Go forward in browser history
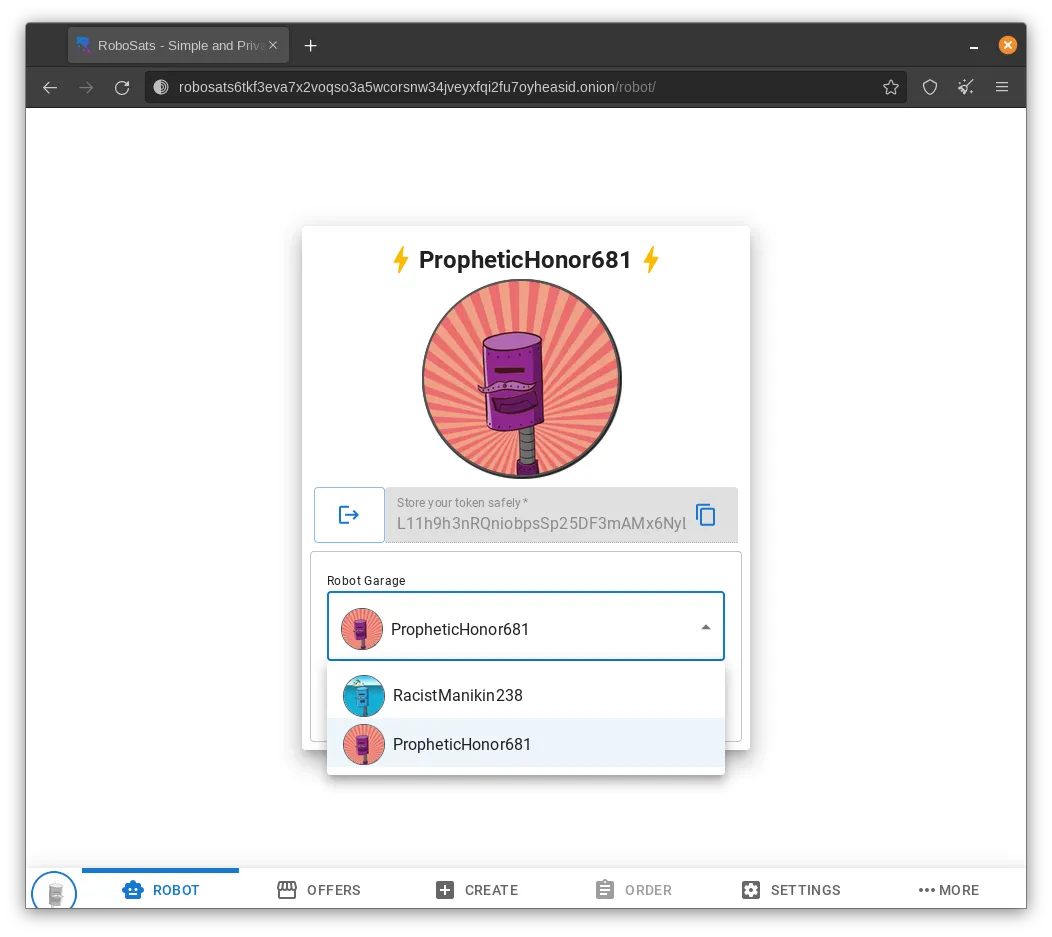 86,87
